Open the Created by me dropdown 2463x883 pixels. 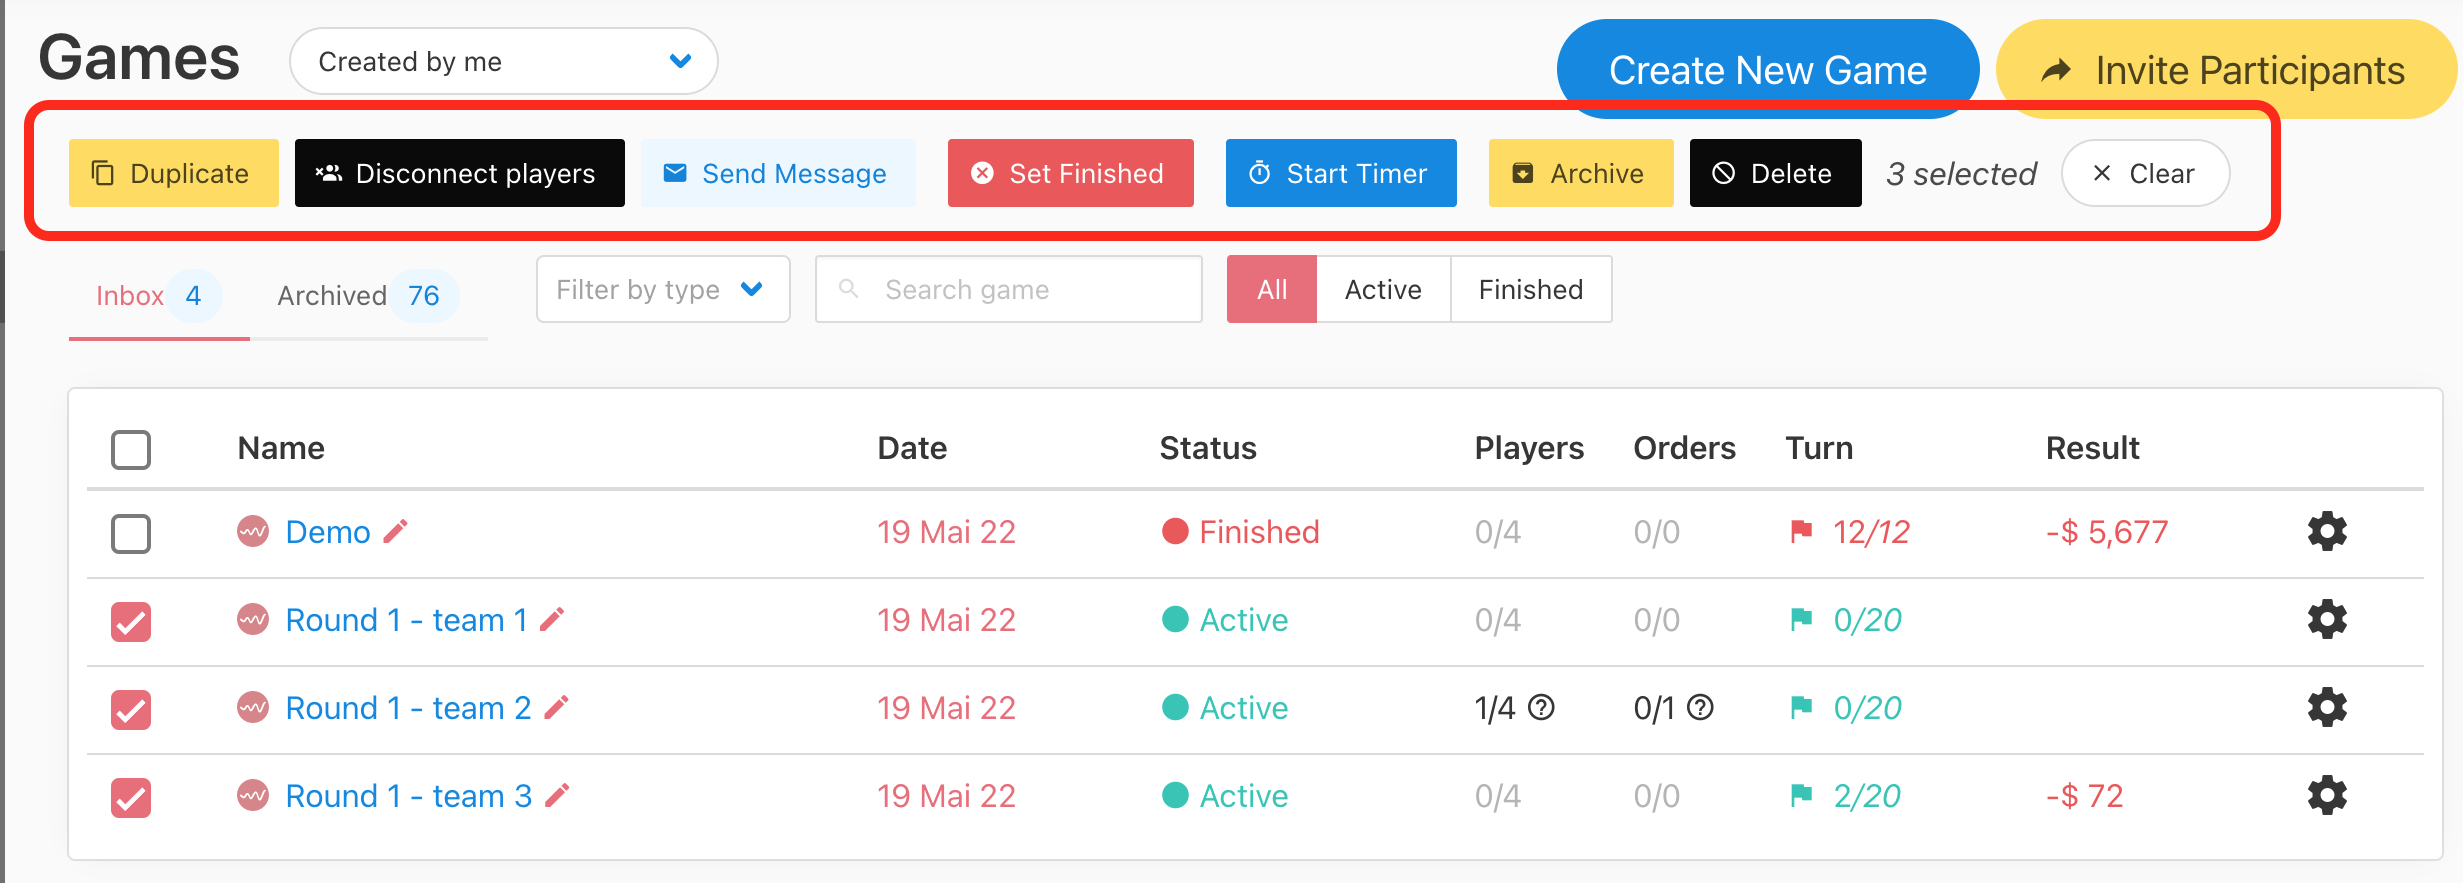pyautogui.click(x=504, y=62)
